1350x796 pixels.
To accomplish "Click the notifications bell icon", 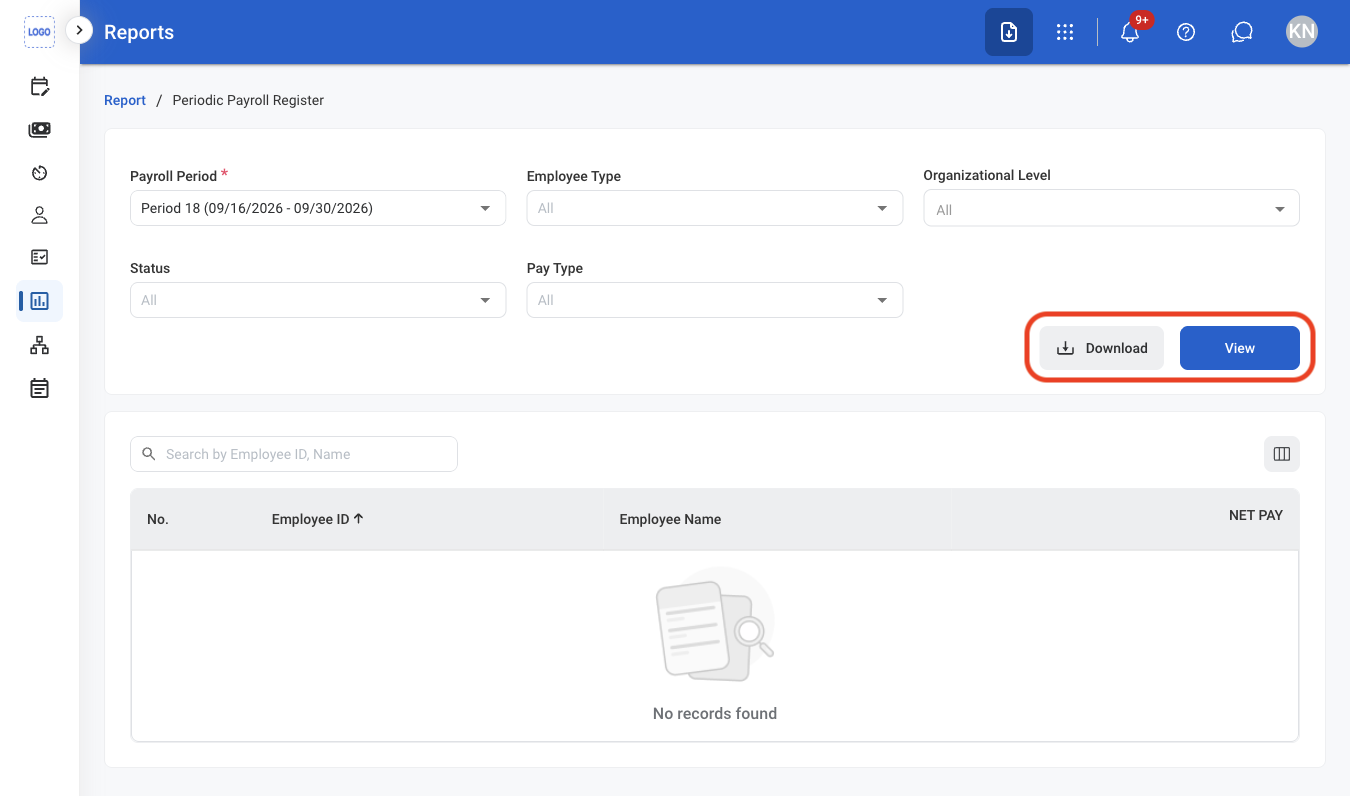I will pos(1130,32).
